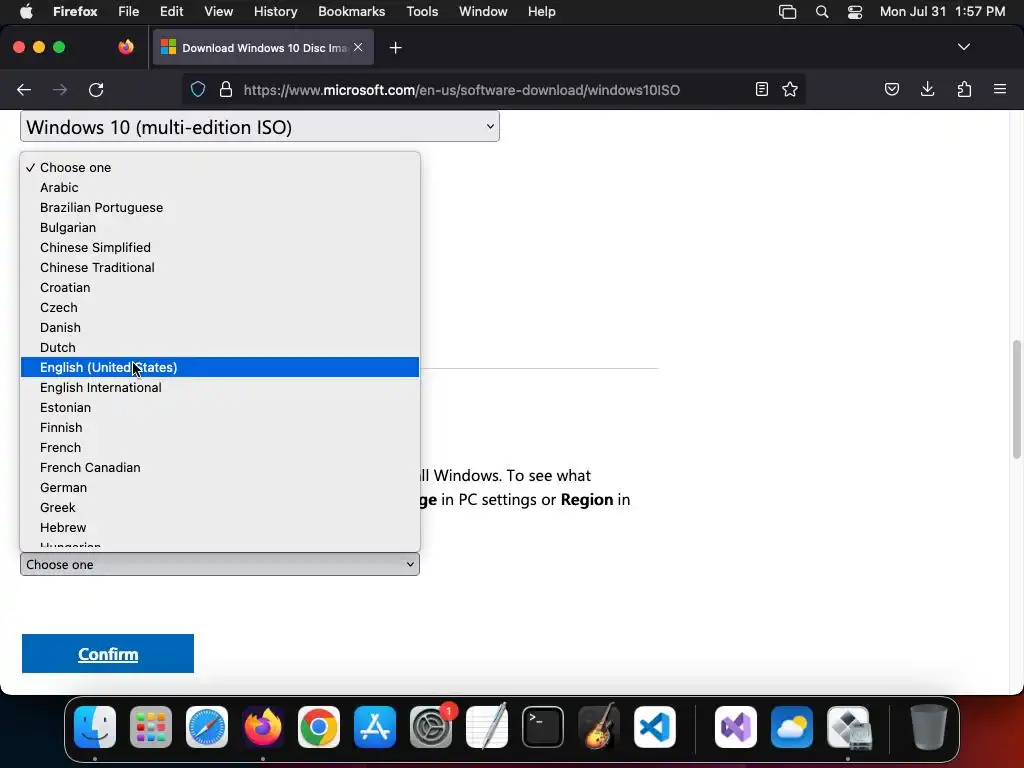Image resolution: width=1024 pixels, height=768 pixels.
Task: Click the date and time clock
Action: click(942, 11)
